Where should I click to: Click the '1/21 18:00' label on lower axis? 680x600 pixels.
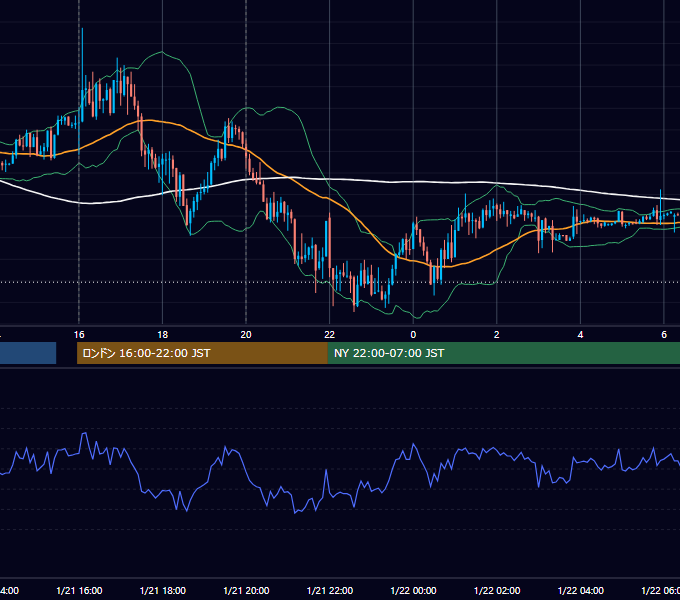point(163,590)
